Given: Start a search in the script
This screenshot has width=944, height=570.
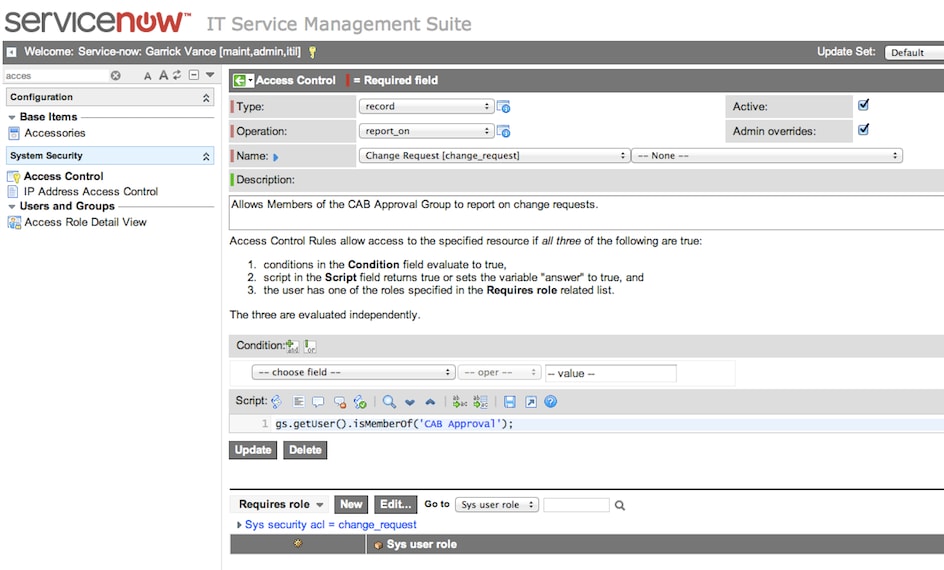Looking at the screenshot, I should (x=389, y=401).
